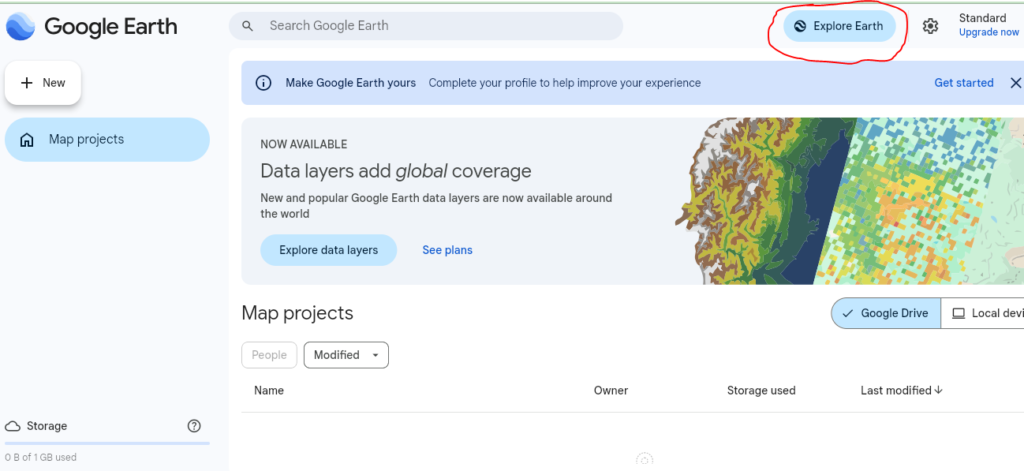Screen dimensions: 1024x471
Task: Click the Storage help question icon
Action: 194,426
